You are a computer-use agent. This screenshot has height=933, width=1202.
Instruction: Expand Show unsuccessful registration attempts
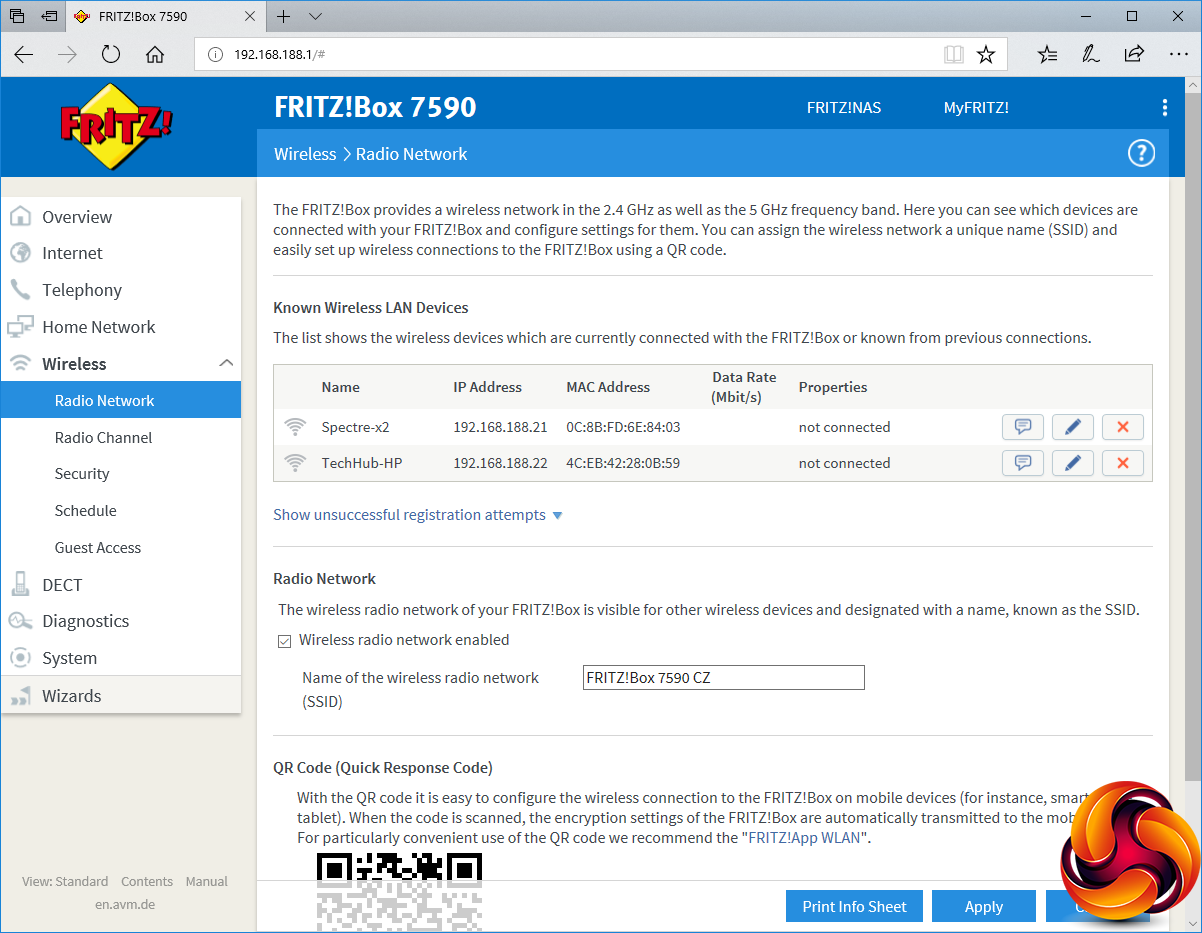[x=418, y=515]
